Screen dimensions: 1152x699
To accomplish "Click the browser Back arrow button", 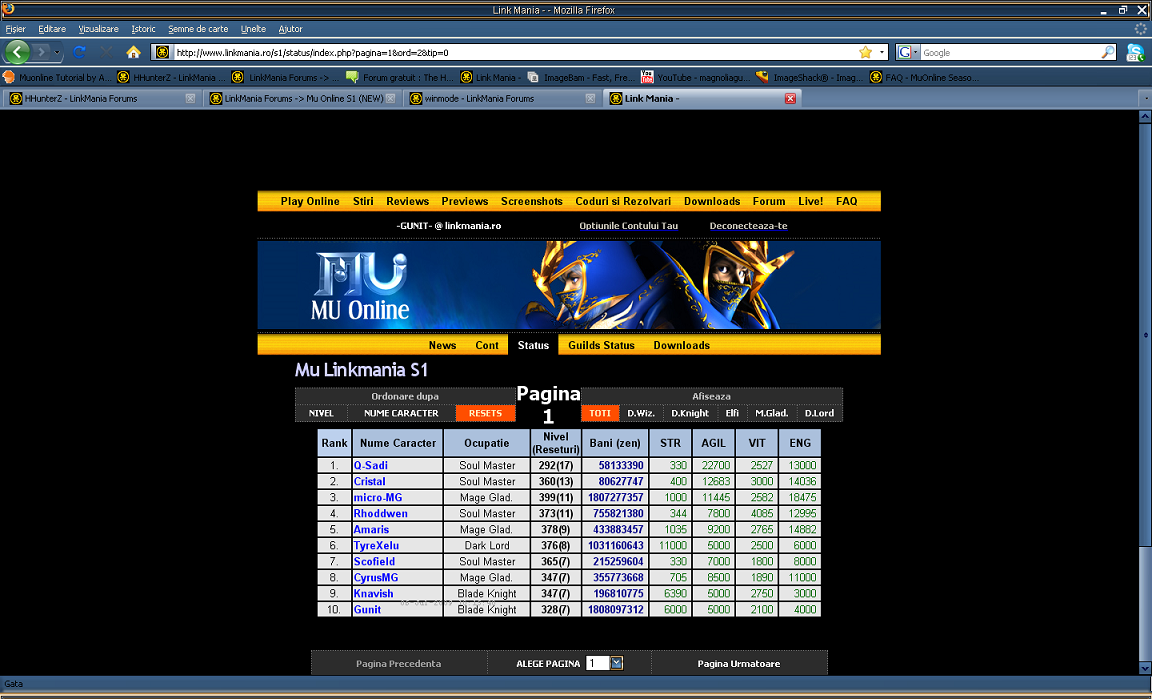I will point(17,52).
